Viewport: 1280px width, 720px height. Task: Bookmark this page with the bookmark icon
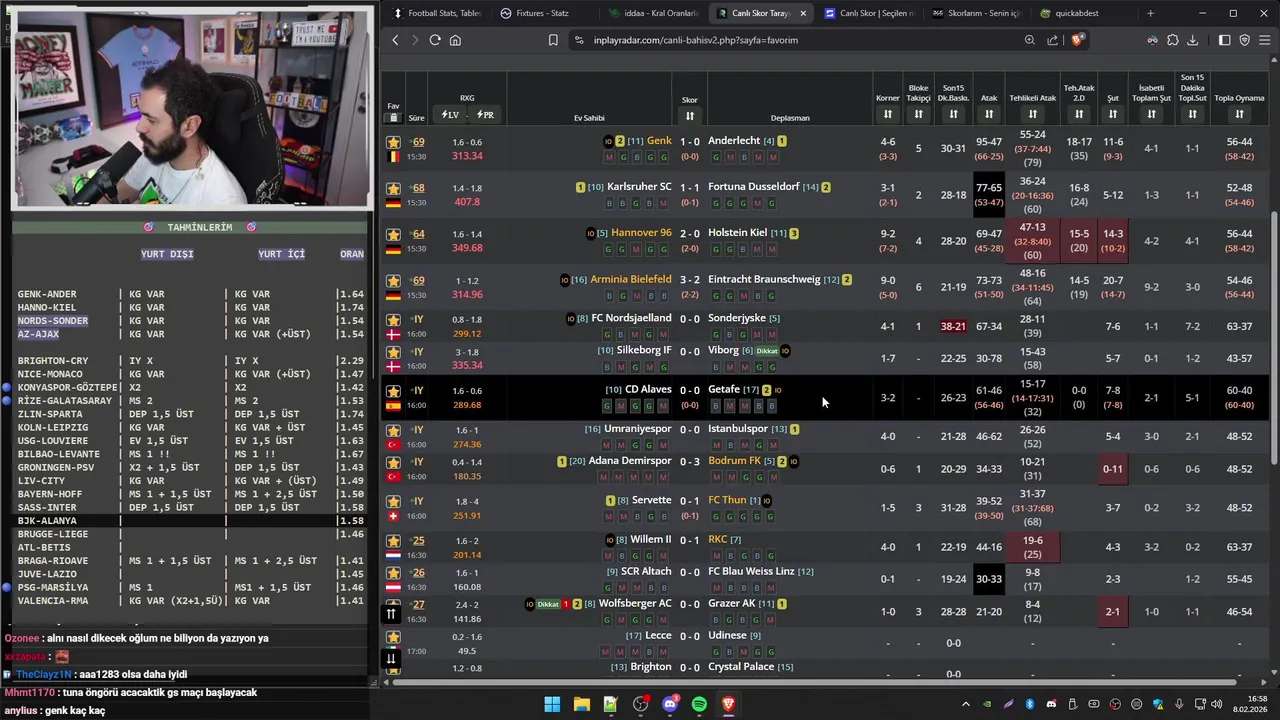coord(553,40)
